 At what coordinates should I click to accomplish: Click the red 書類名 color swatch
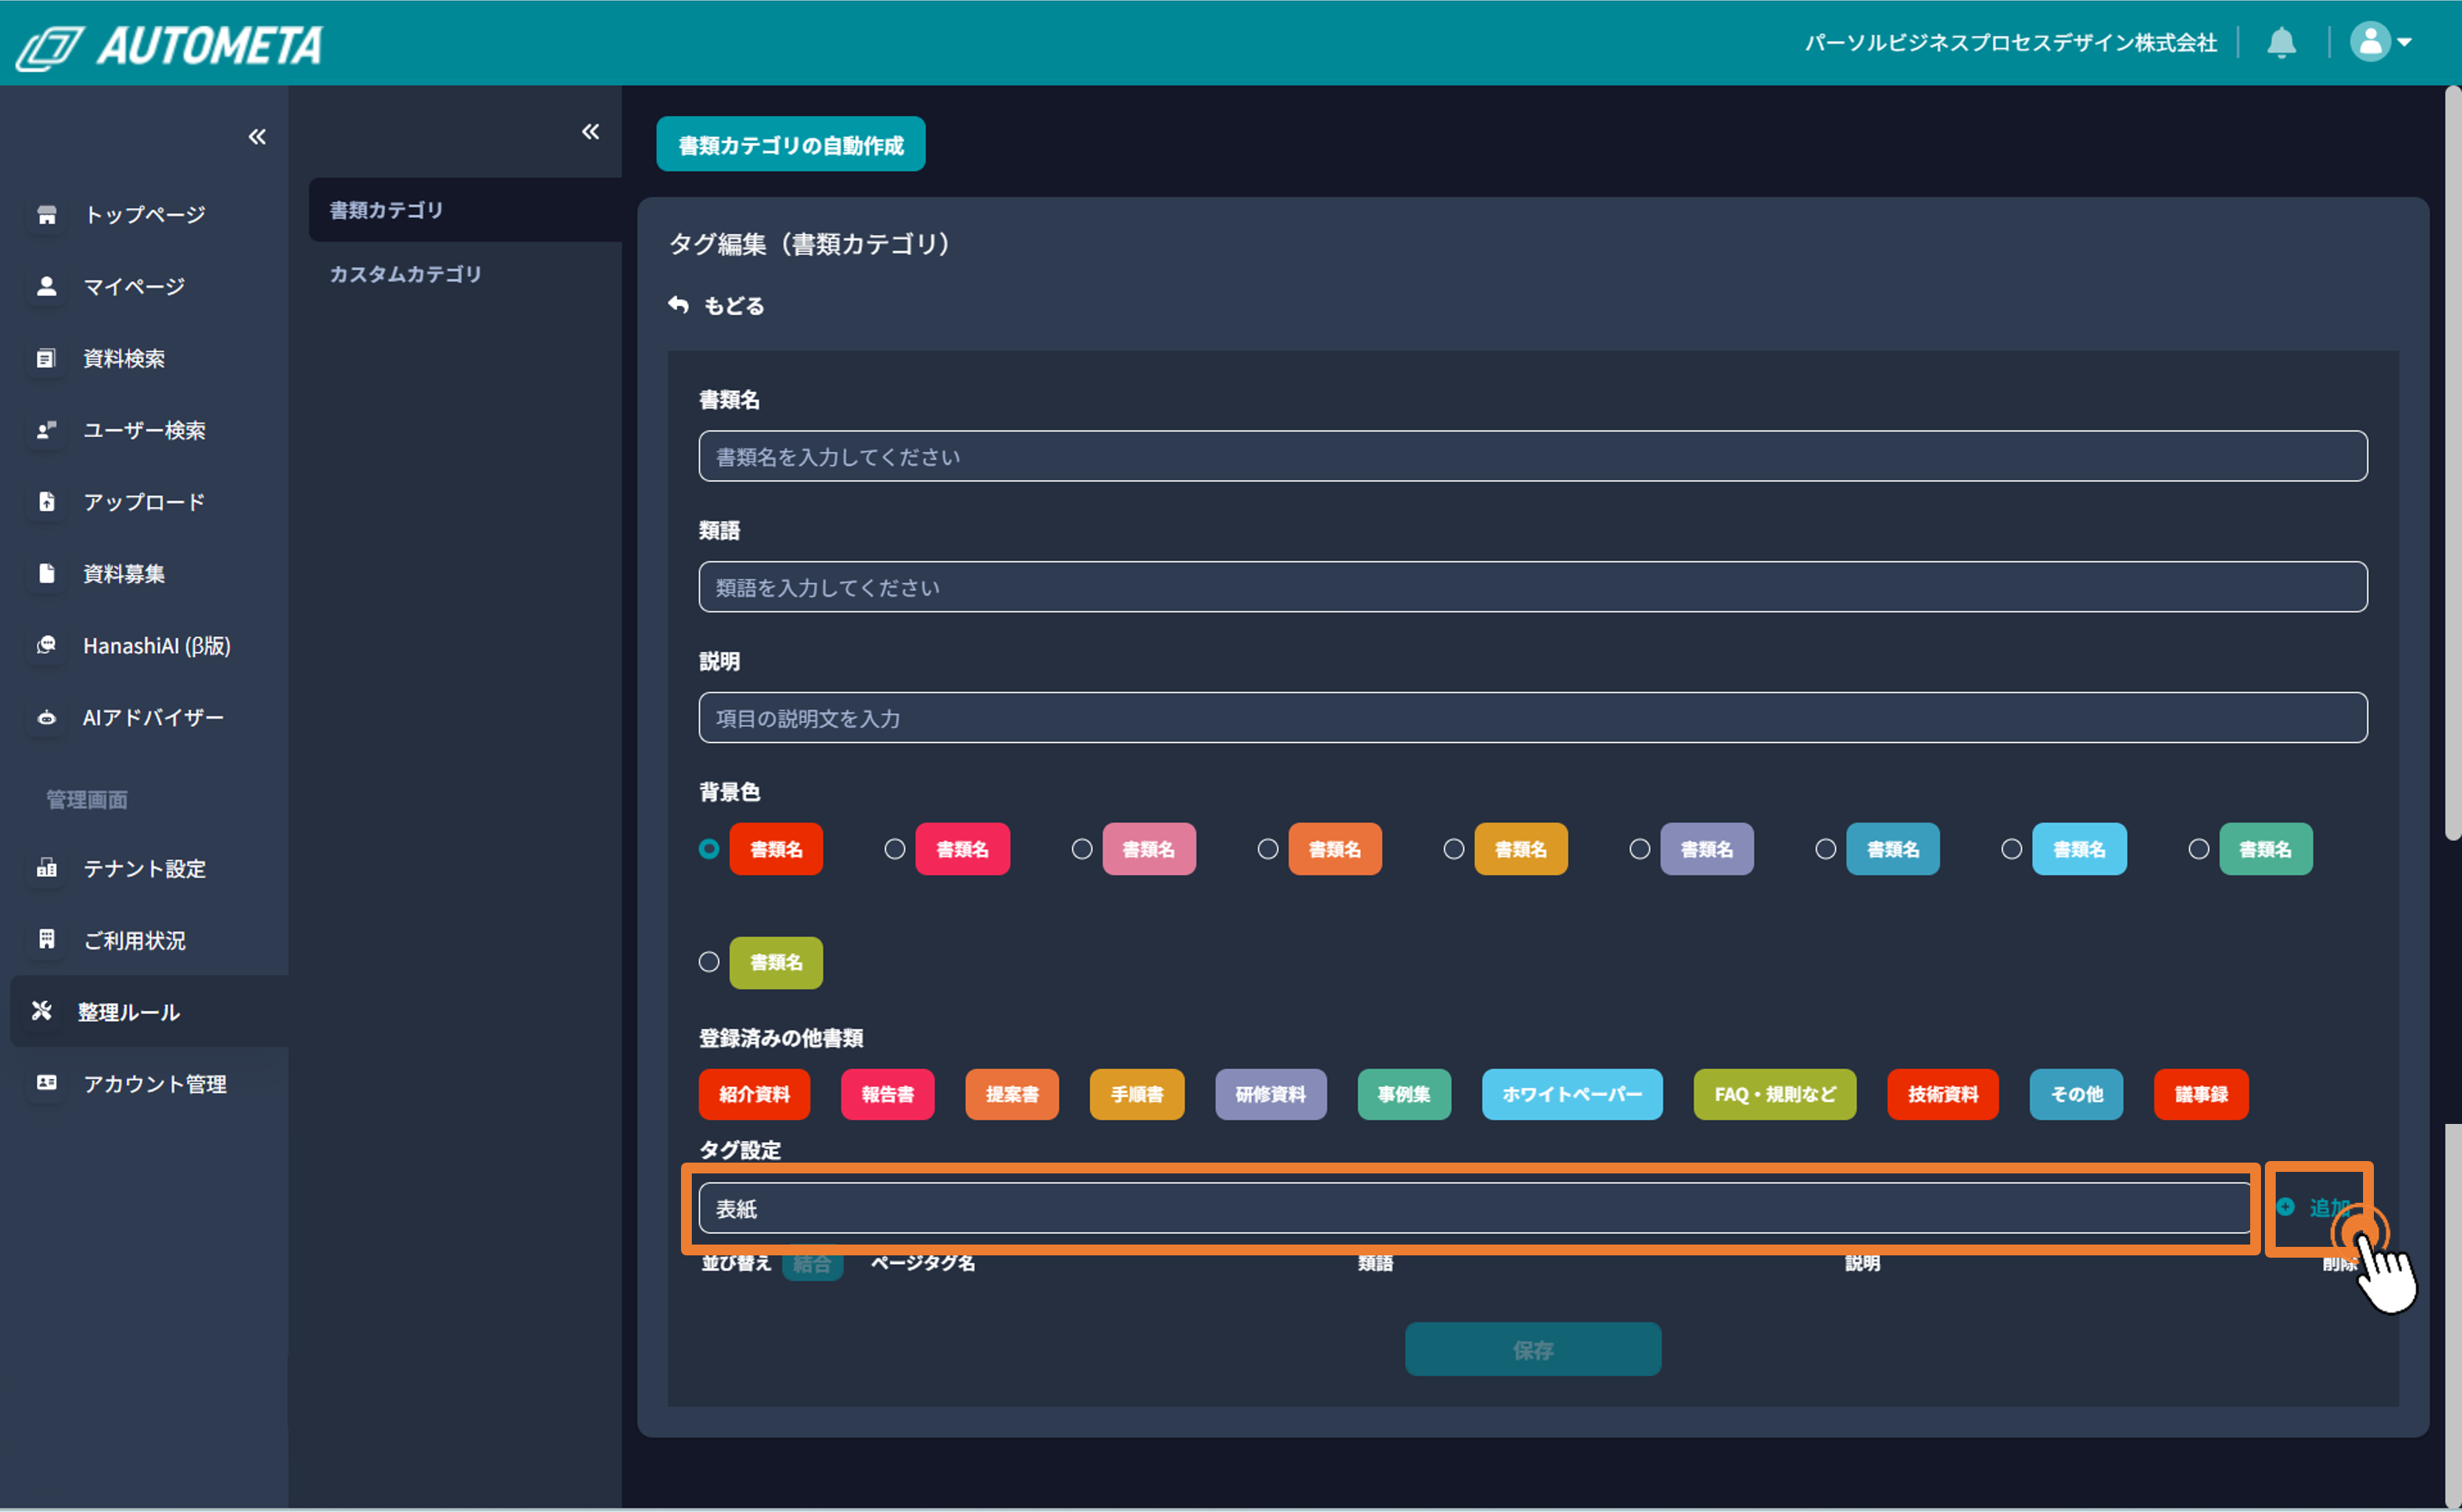pyautogui.click(x=776, y=849)
